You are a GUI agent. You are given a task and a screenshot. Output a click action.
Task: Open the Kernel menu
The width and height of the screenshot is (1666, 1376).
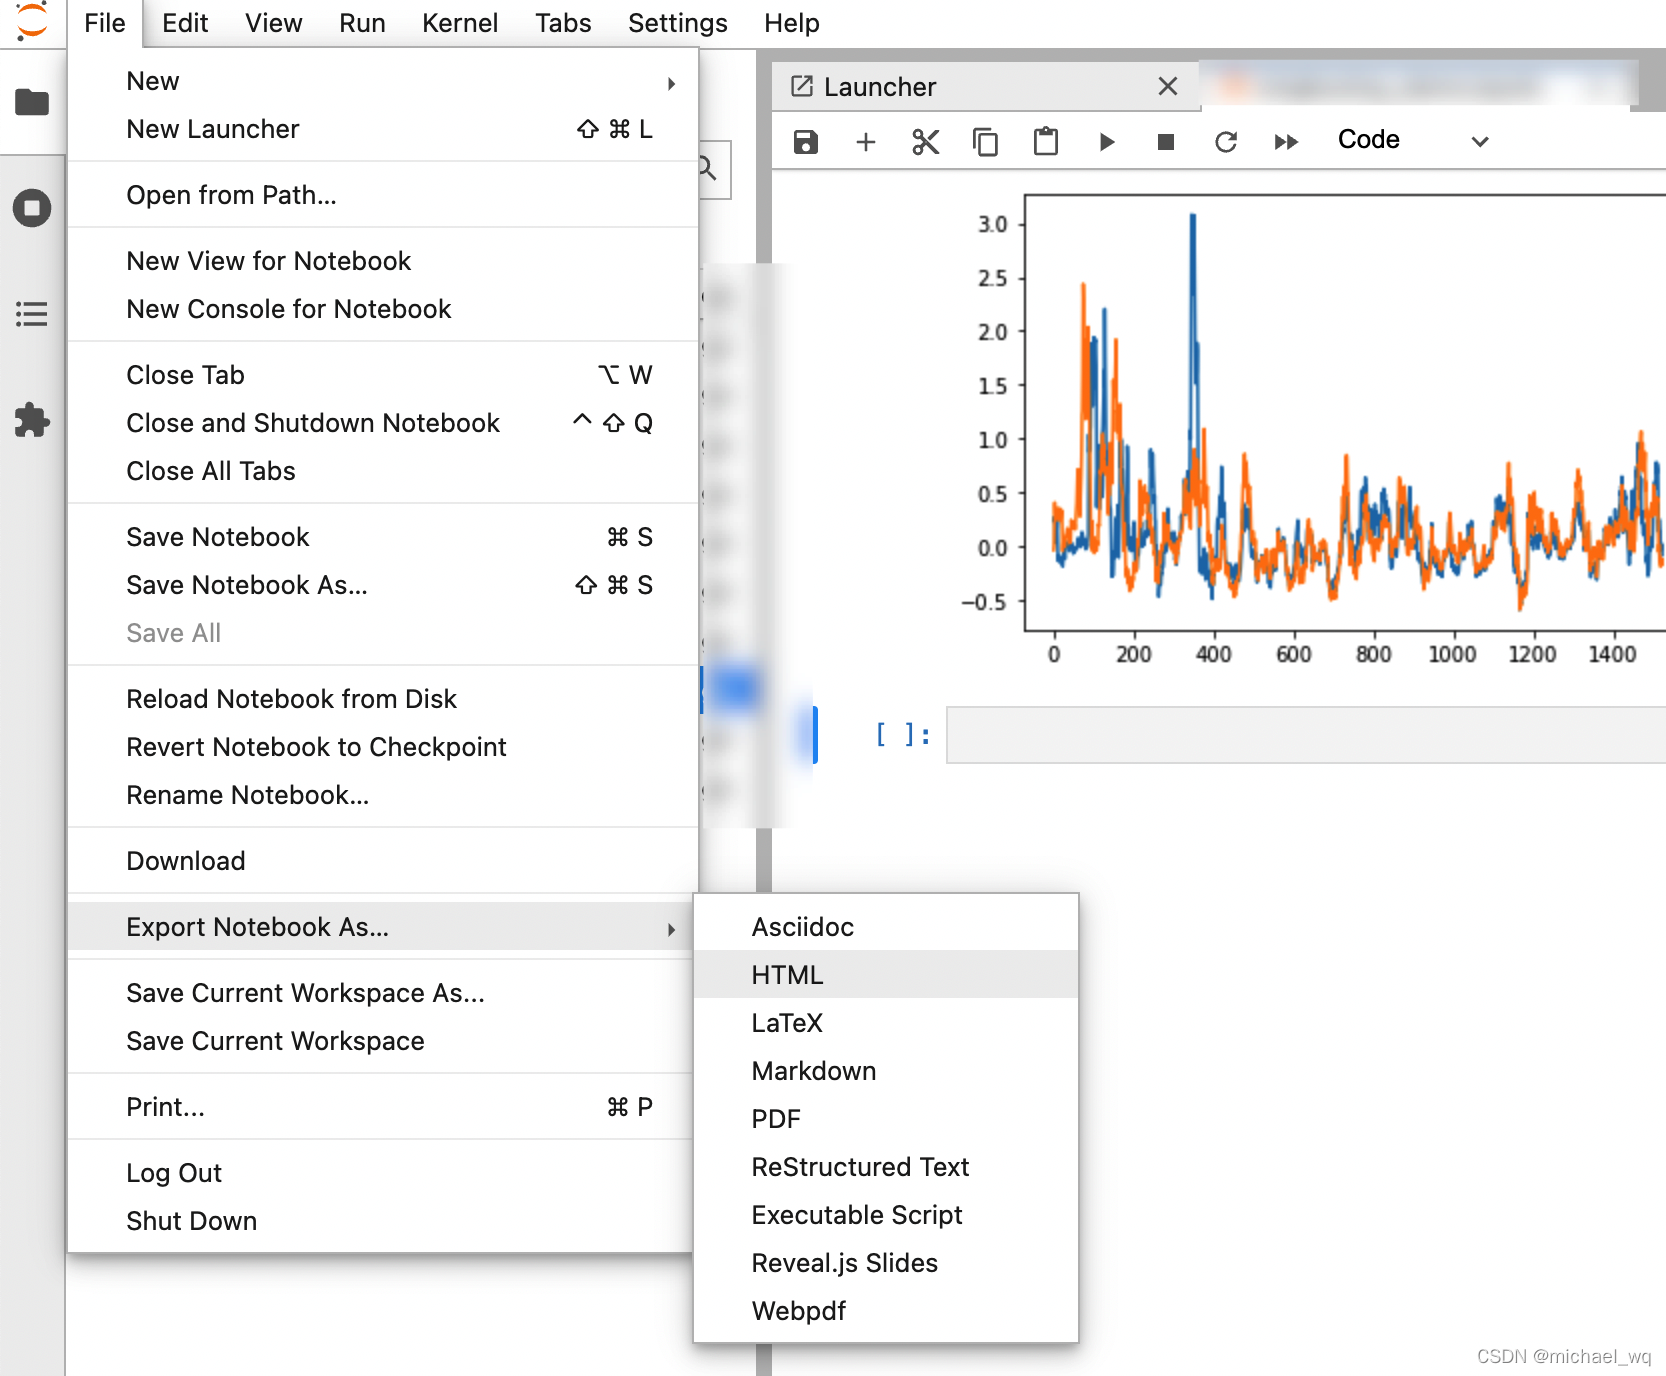pos(460,23)
